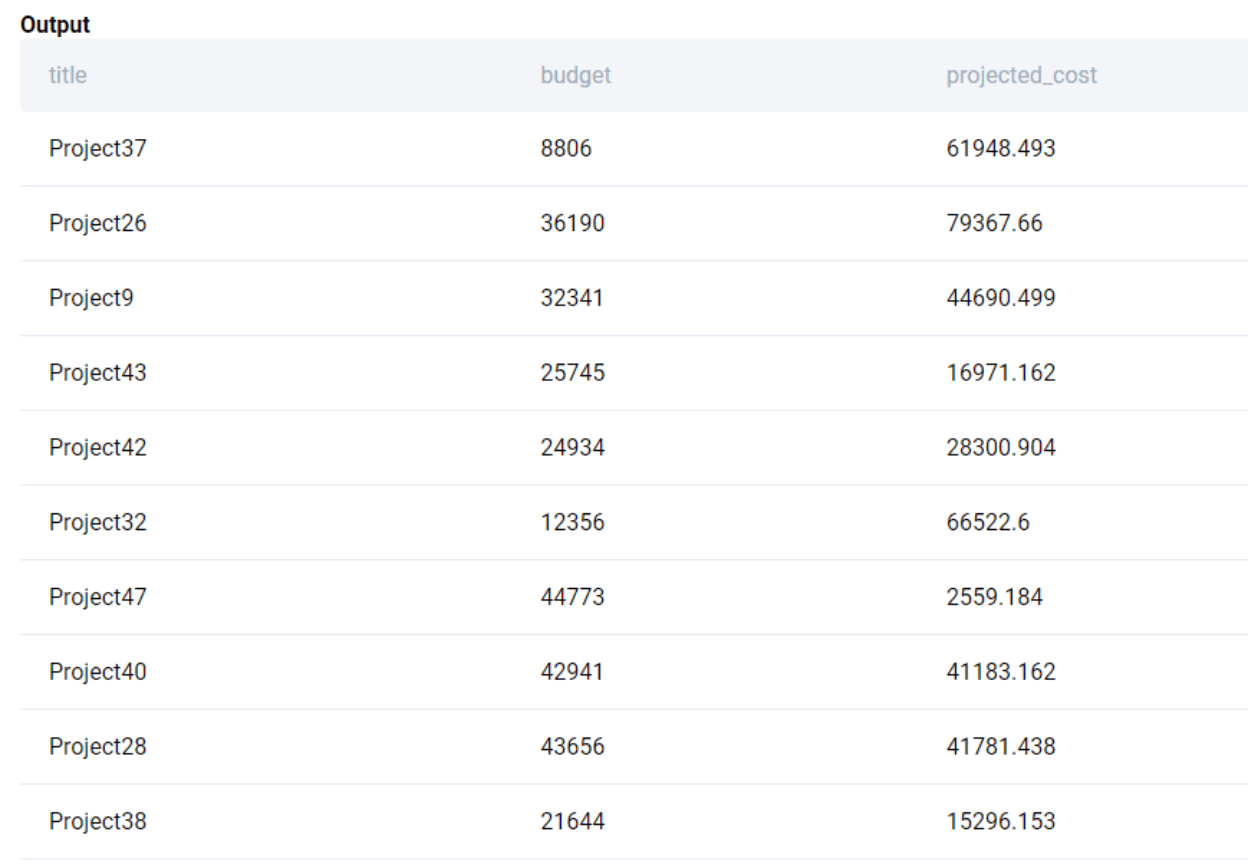This screenshot has width=1255, height=866.
Task: Select the Project9 title cell
Action: (x=91, y=299)
